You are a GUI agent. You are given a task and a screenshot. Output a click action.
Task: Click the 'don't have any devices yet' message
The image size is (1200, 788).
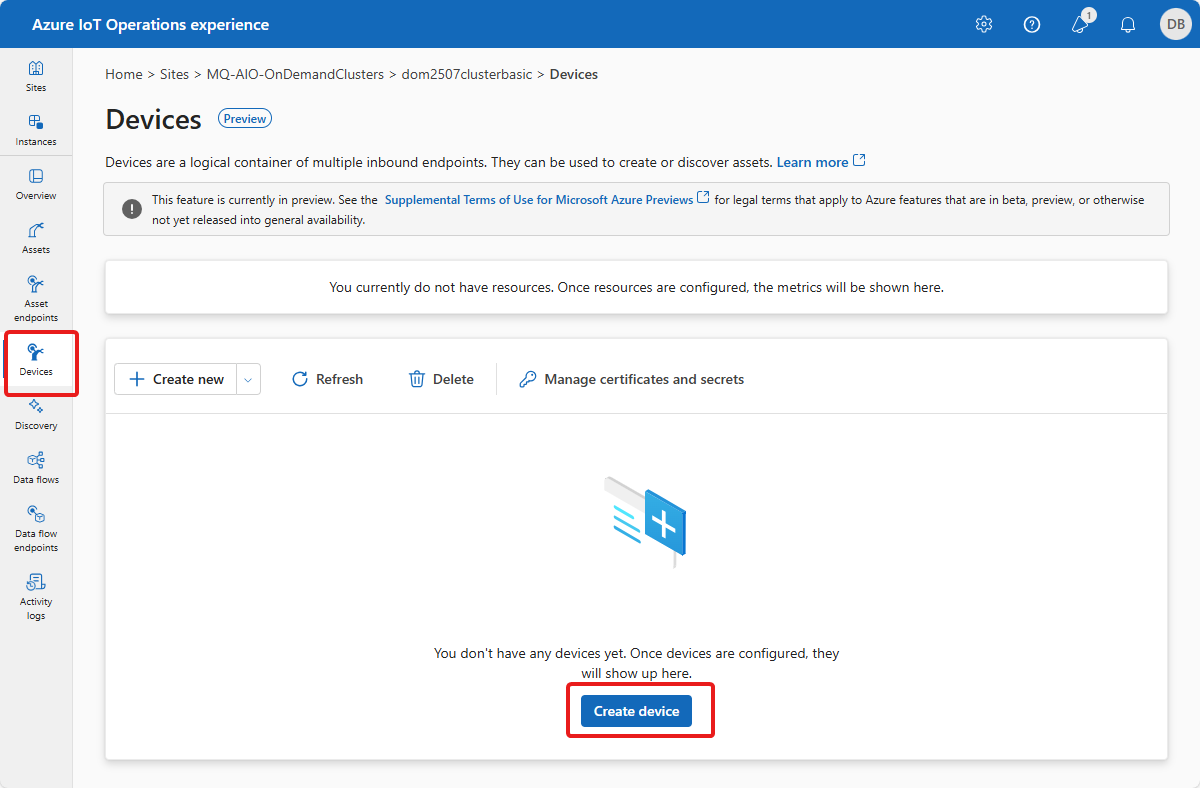point(636,663)
